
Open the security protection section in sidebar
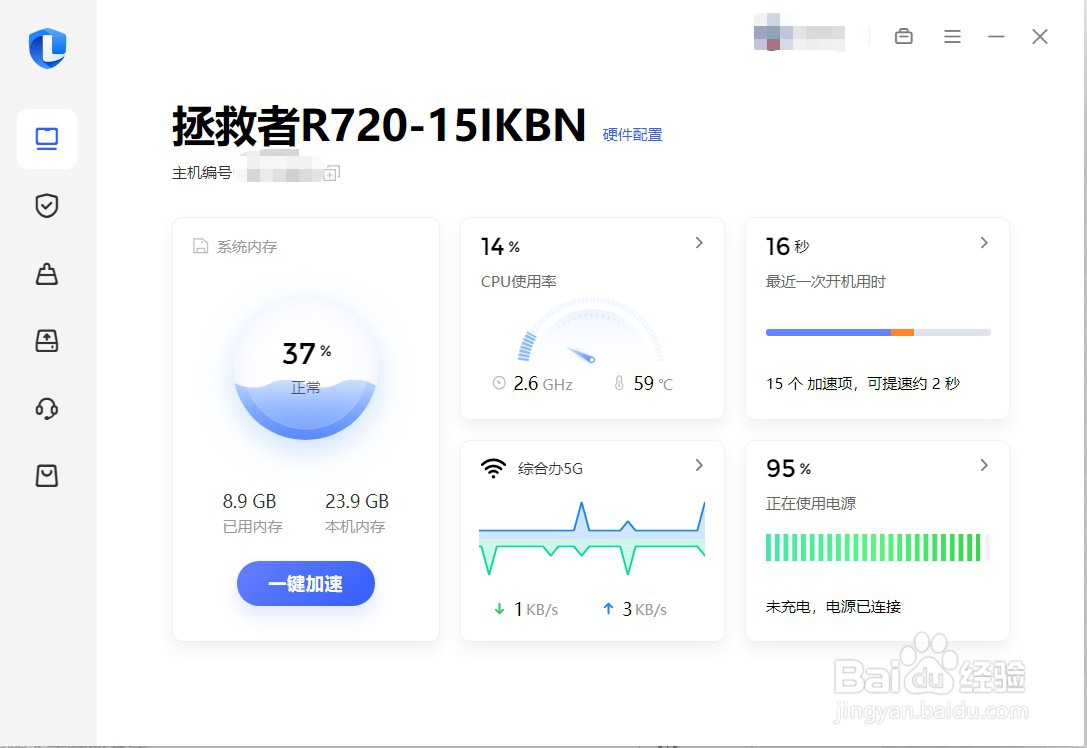pyautogui.click(x=46, y=205)
